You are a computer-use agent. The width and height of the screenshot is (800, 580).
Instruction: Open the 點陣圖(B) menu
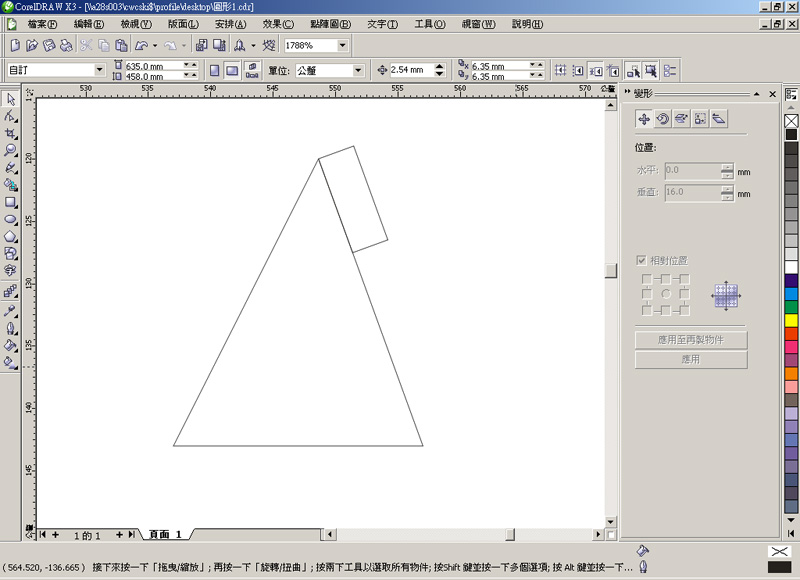click(x=331, y=24)
